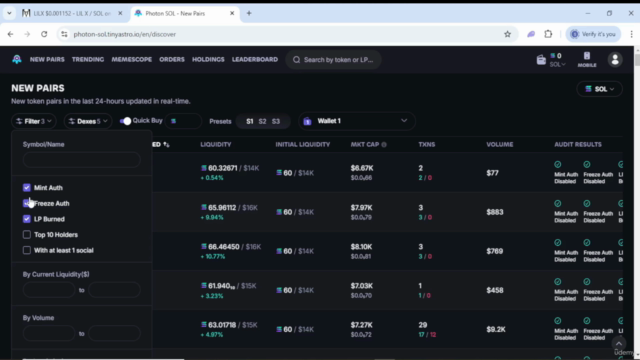Open the tab search chevron
Image resolution: width=640 pixels, height=360 pixels.
click(x=9, y=13)
